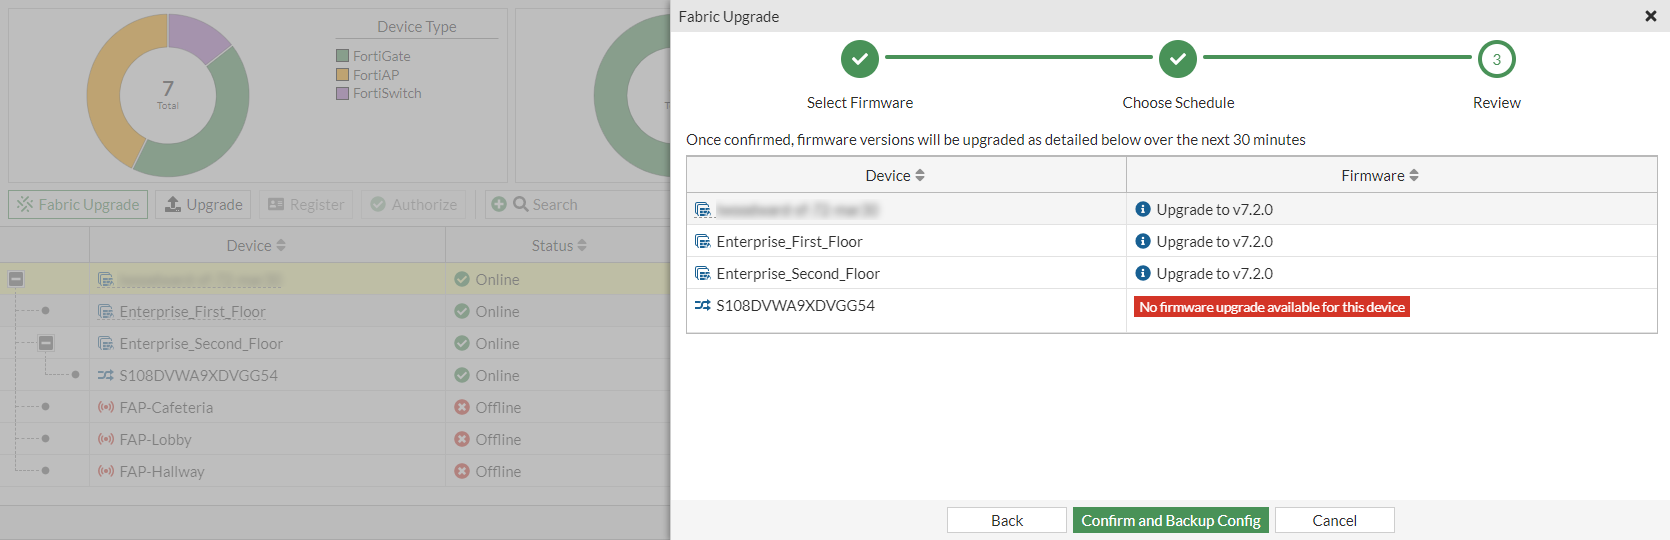Screen dimensions: 1670x540
Task: Click the Select Firmware checkmark step circle
Action: click(859, 59)
